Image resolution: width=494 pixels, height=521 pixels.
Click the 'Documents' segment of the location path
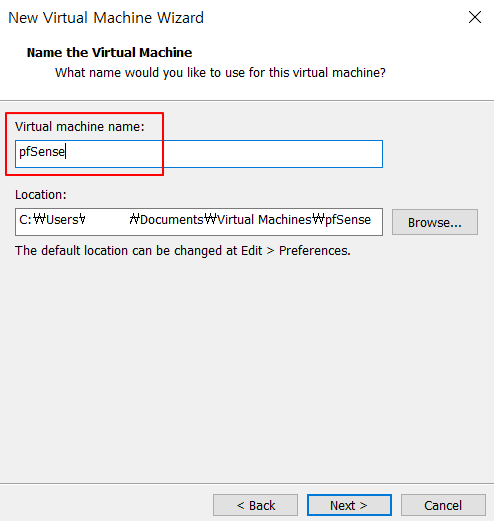coord(172,220)
